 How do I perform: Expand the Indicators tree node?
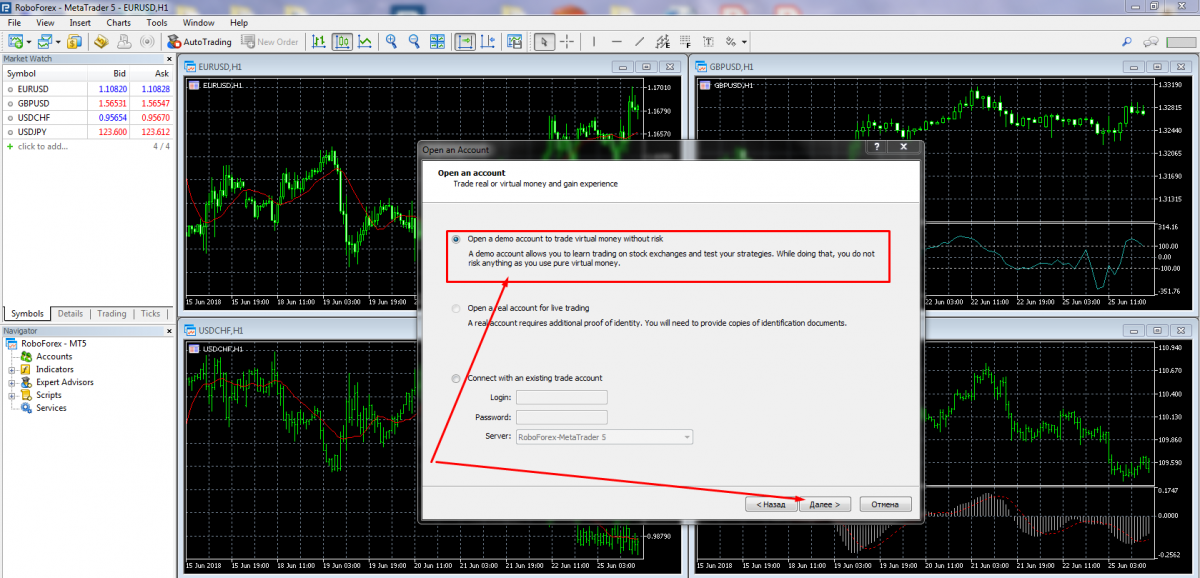pyautogui.click(x=12, y=369)
